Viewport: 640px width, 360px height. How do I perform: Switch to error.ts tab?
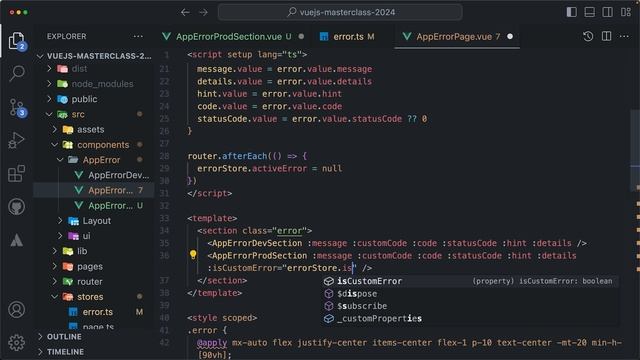[x=347, y=37]
